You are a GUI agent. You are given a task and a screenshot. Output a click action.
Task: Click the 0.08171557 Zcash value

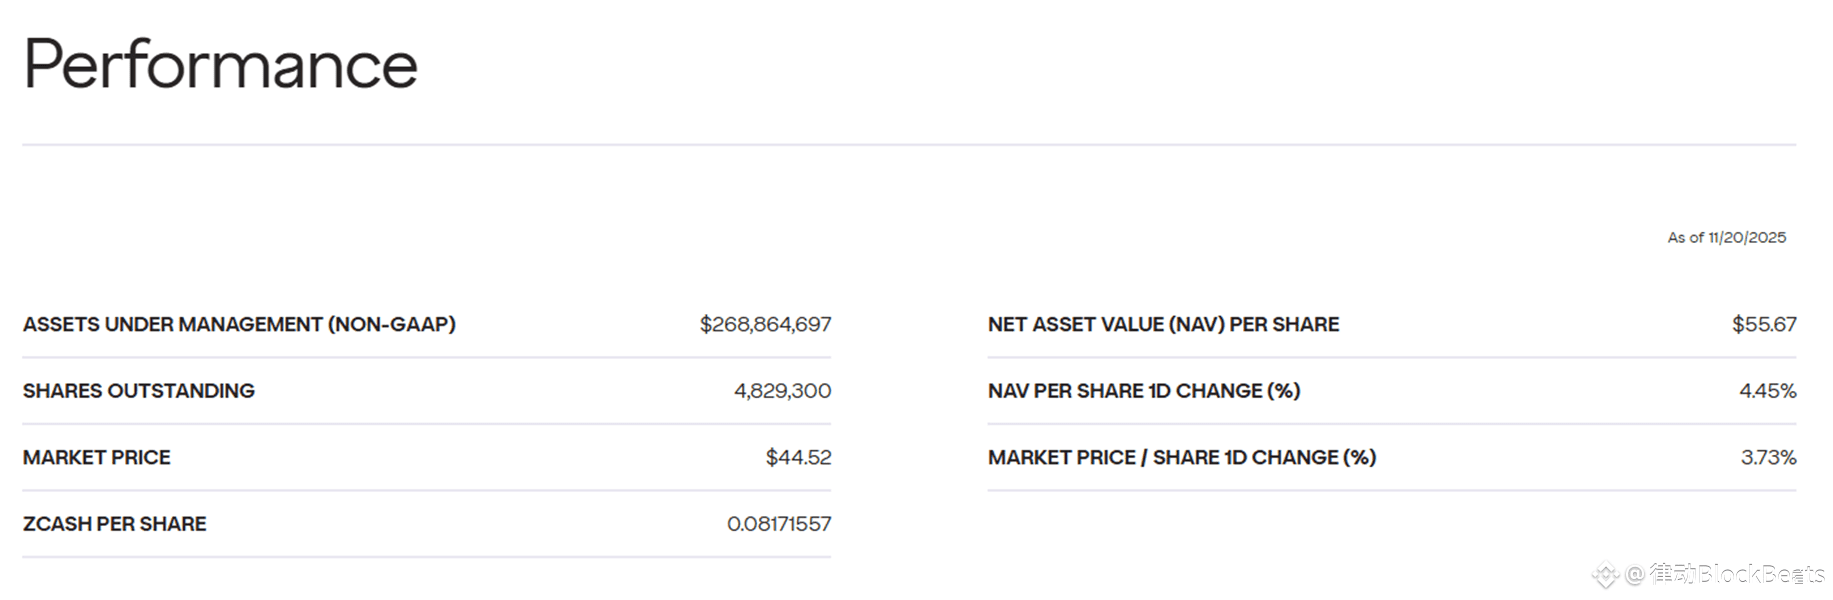pos(779,524)
